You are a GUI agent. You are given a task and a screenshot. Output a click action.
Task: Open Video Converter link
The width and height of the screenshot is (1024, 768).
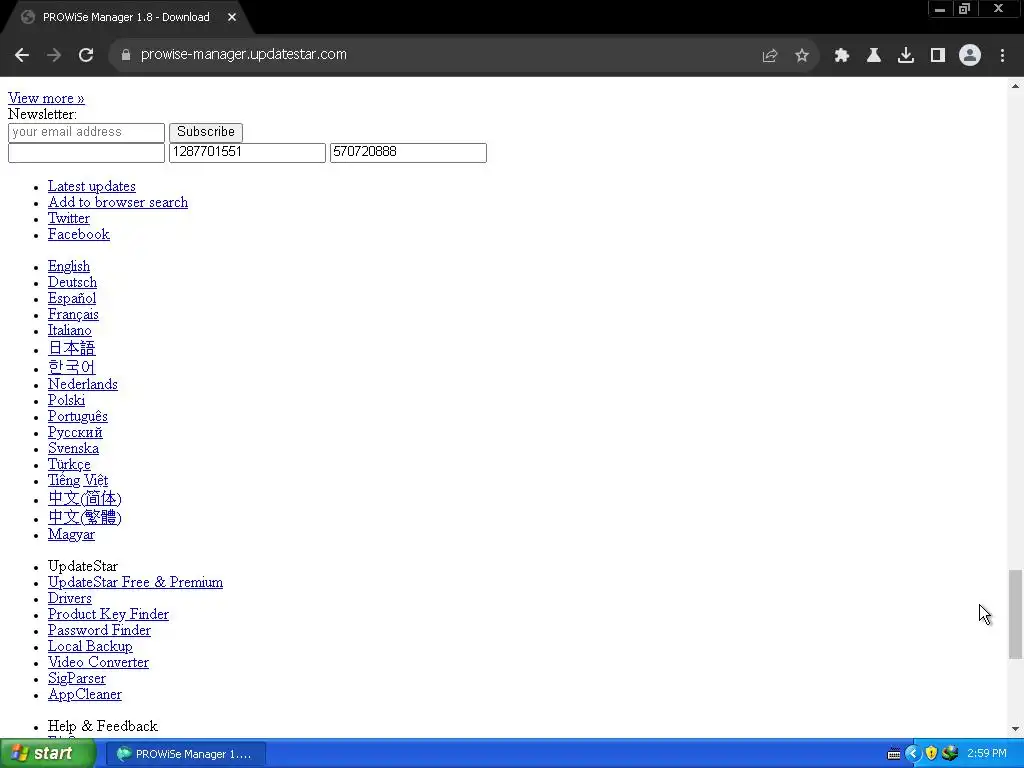98,663
